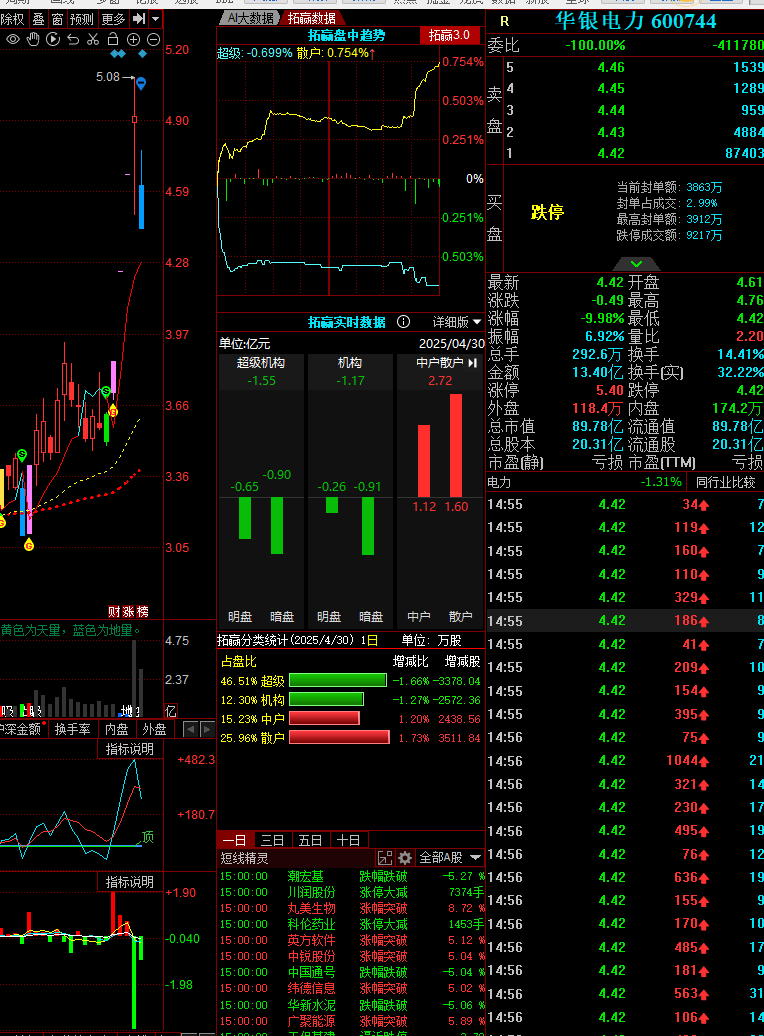Image resolution: width=764 pixels, height=1036 pixels.
Task: Click the 拓赢3.0 red button
Action: [449, 35]
